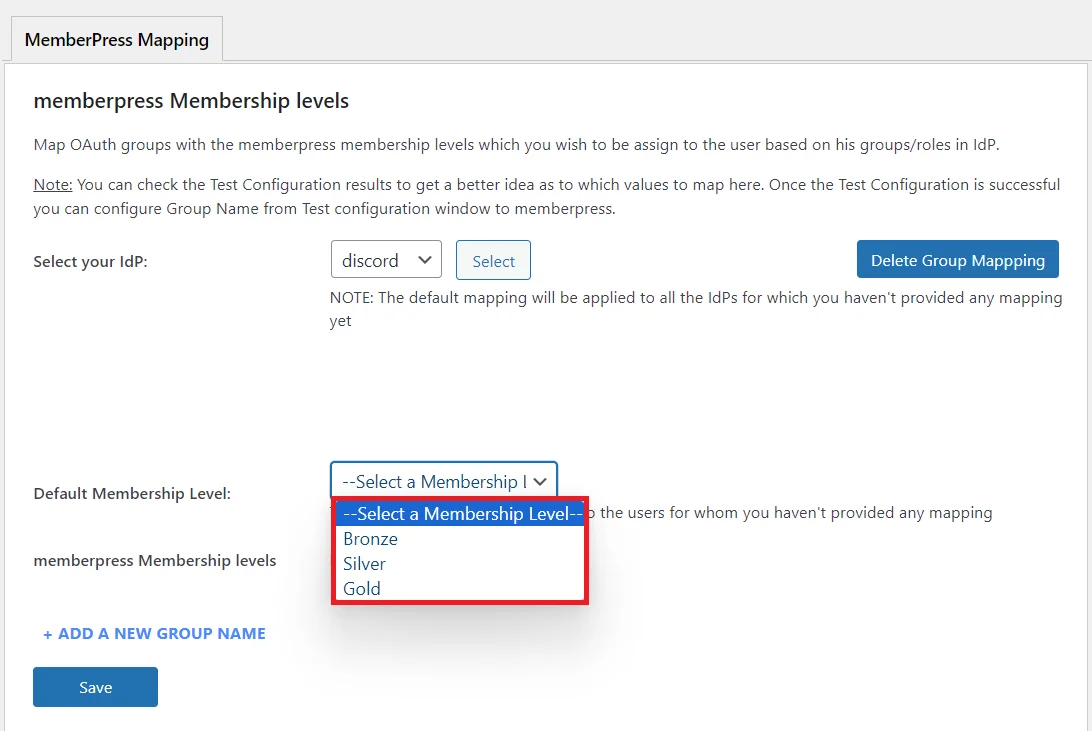
Task: Open the MemberPress Mapping tab
Action: tap(116, 40)
